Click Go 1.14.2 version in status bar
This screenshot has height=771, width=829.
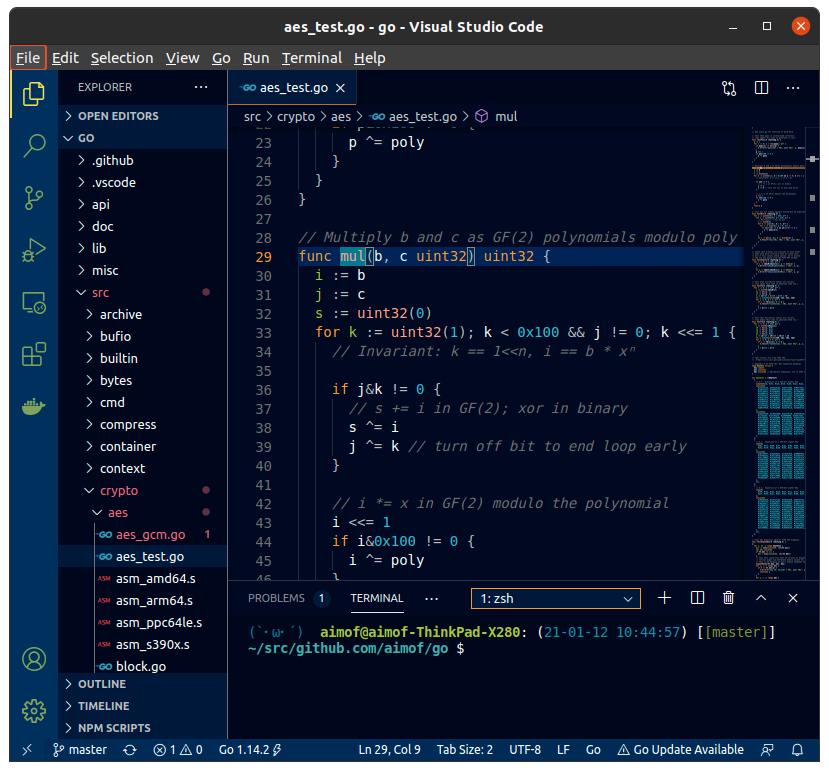pyautogui.click(x=250, y=750)
